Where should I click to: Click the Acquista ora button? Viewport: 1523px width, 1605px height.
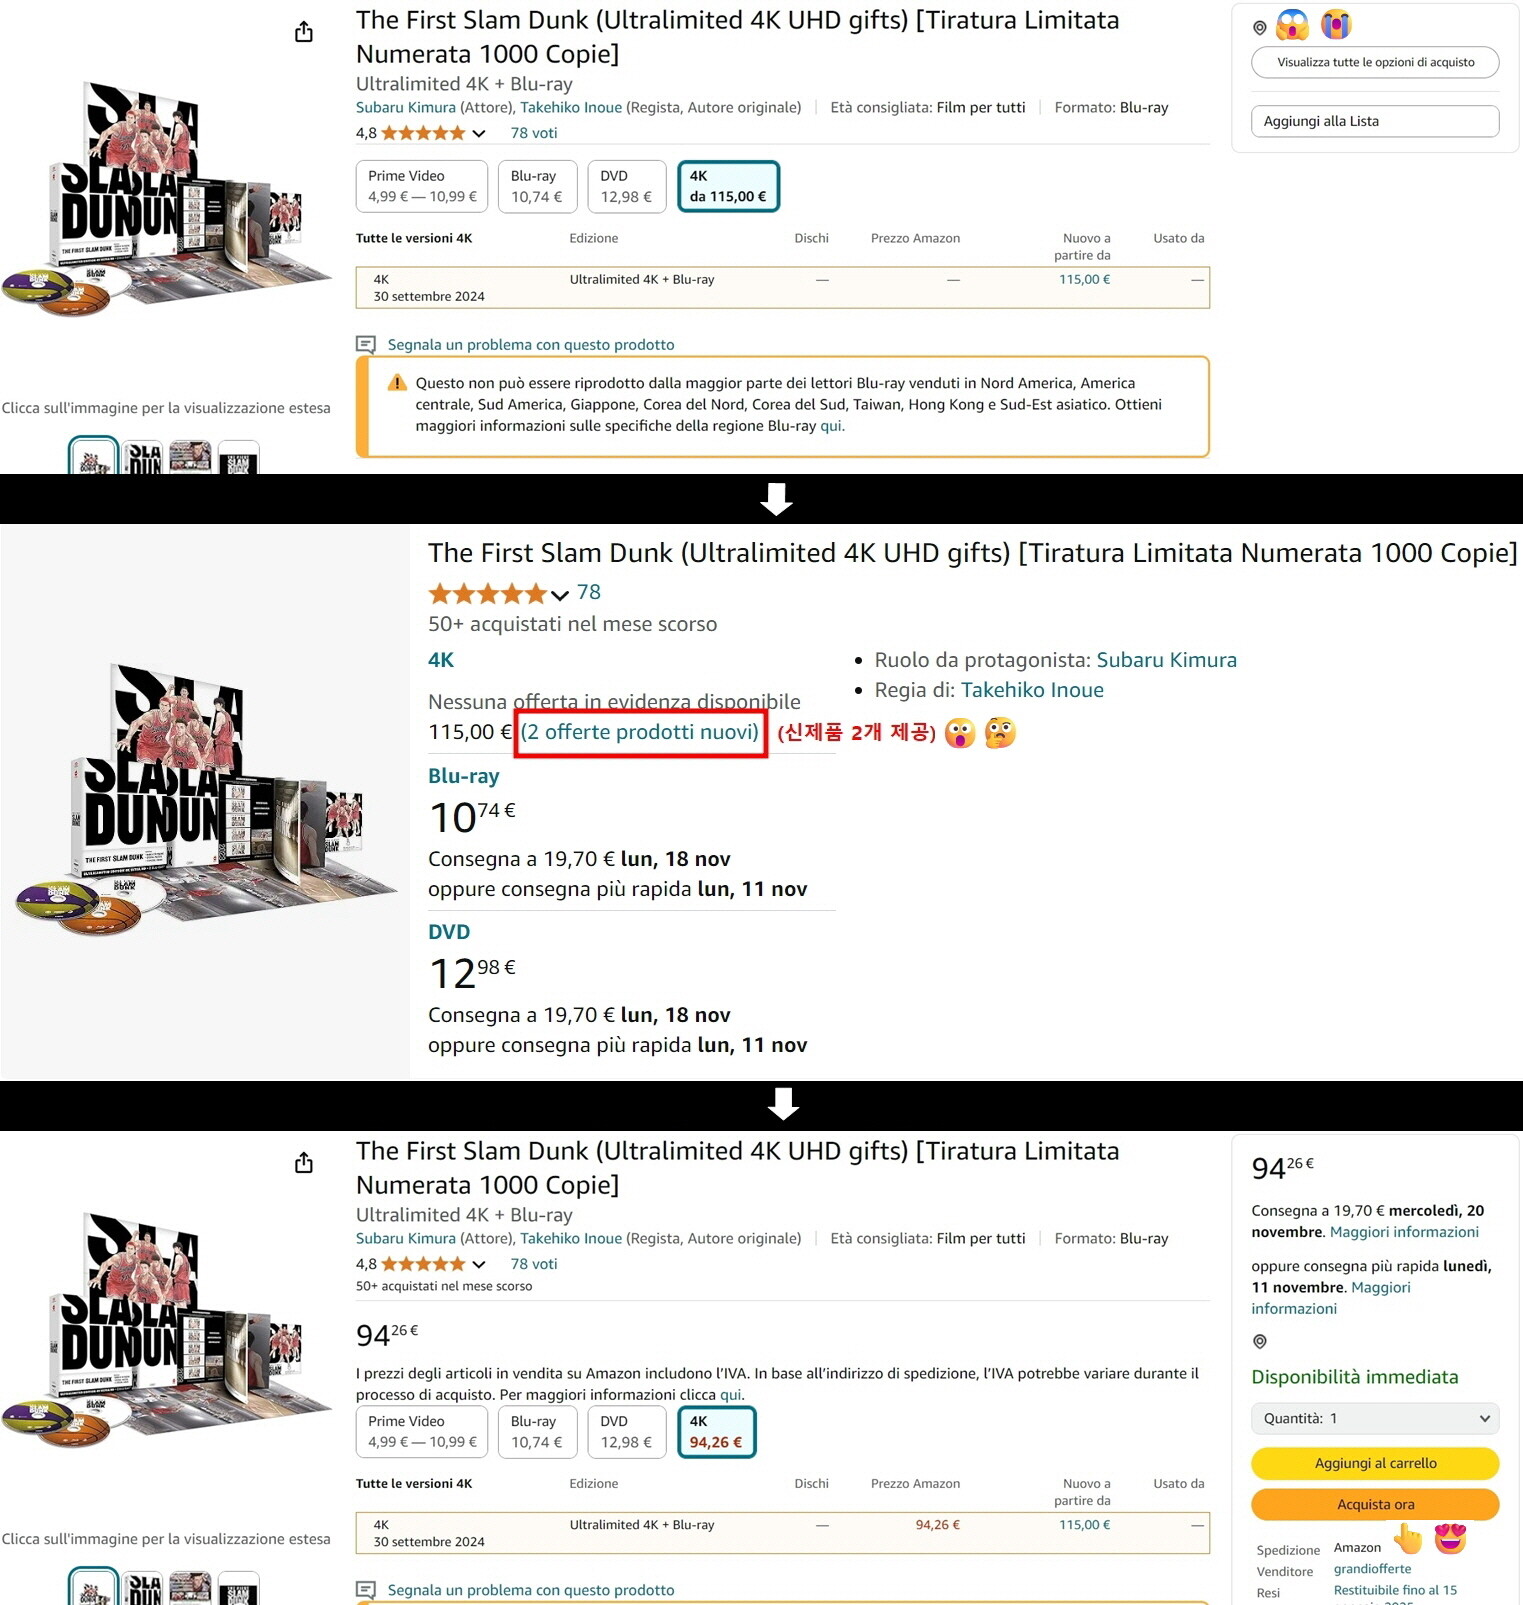coord(1375,1504)
